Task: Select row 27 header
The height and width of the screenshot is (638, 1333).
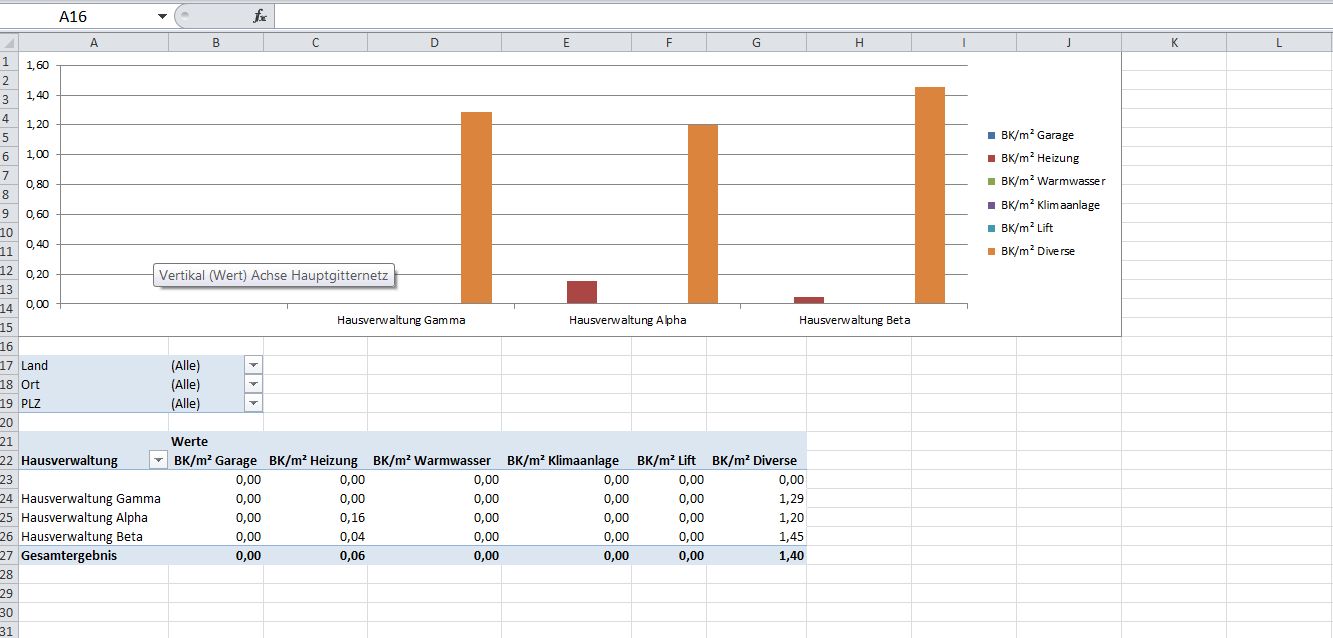Action: (x=9, y=555)
